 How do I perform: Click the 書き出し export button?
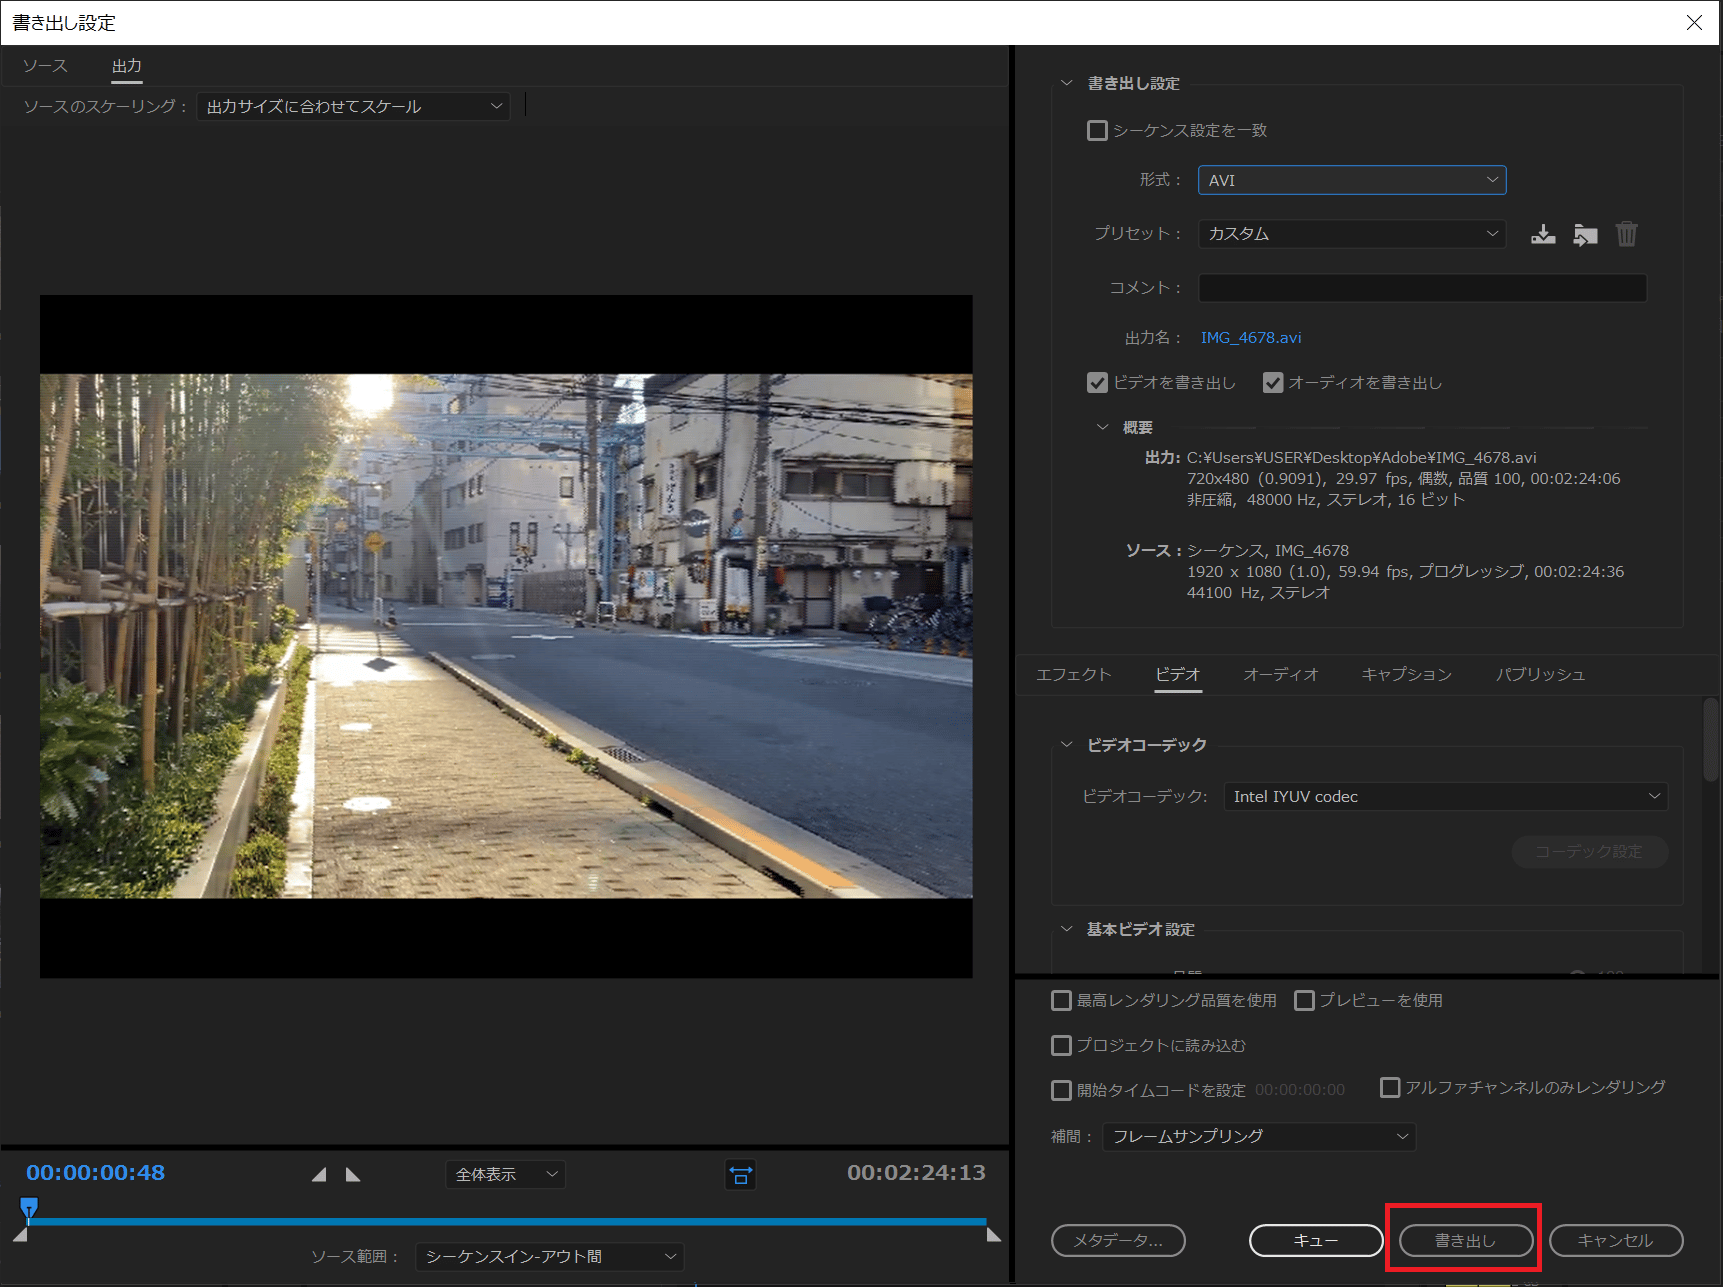pyautogui.click(x=1466, y=1241)
